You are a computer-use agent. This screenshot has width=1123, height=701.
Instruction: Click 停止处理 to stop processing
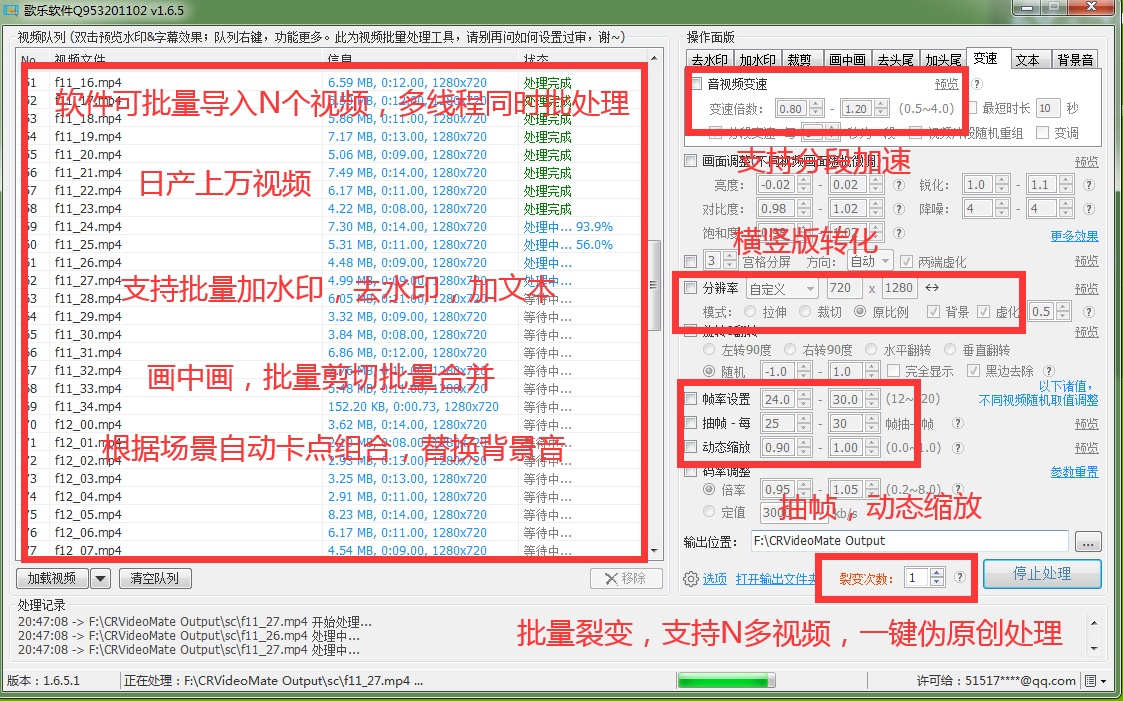tap(1043, 574)
